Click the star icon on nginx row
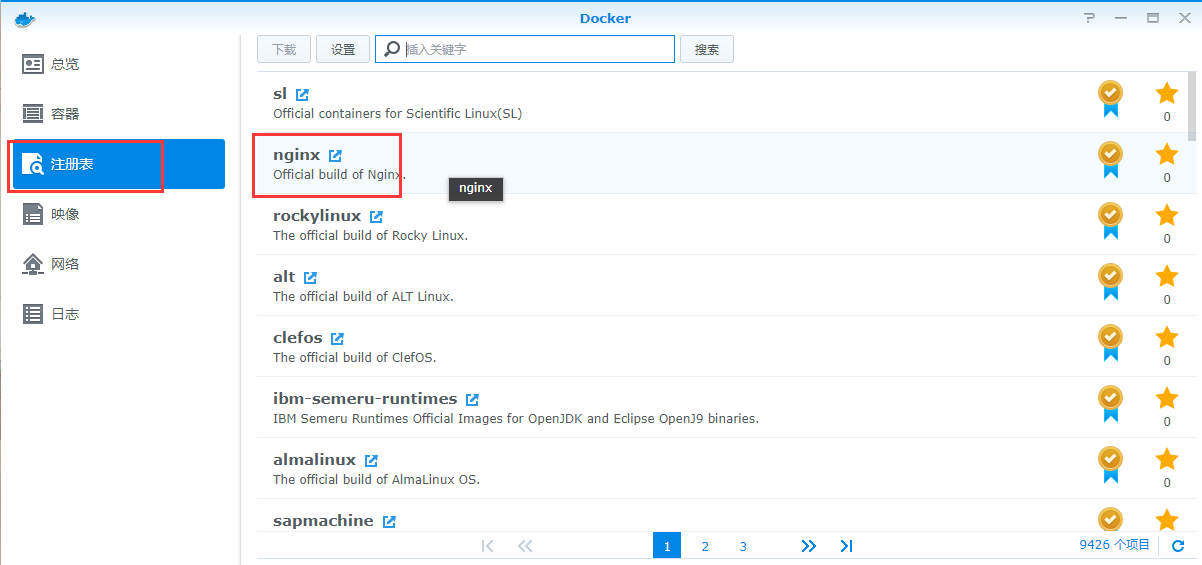The image size is (1202, 565). (x=1167, y=154)
